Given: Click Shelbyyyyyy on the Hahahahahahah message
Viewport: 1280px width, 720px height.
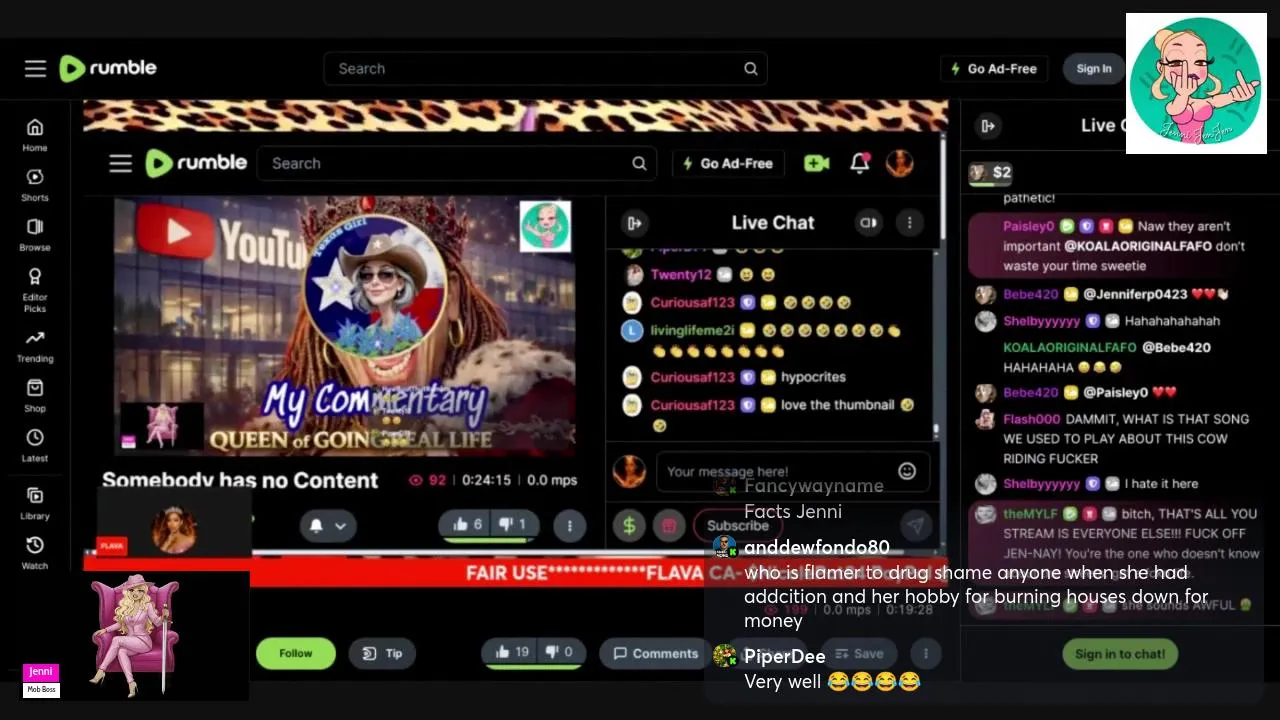Looking at the screenshot, I should pyautogui.click(x=1042, y=321).
